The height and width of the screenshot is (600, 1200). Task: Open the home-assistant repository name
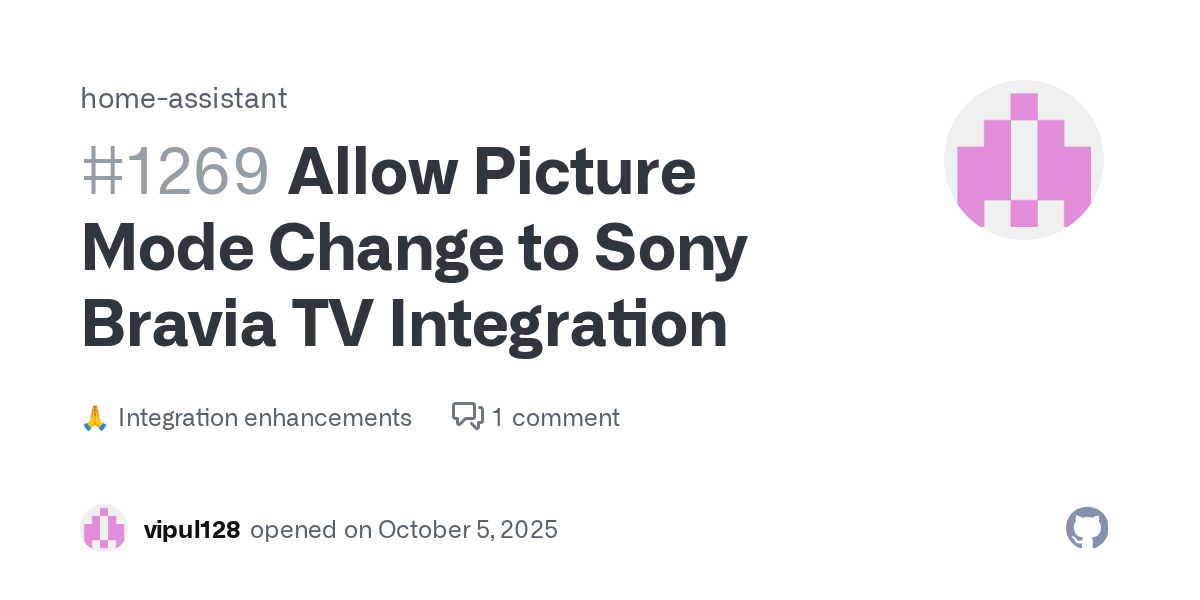(x=184, y=98)
